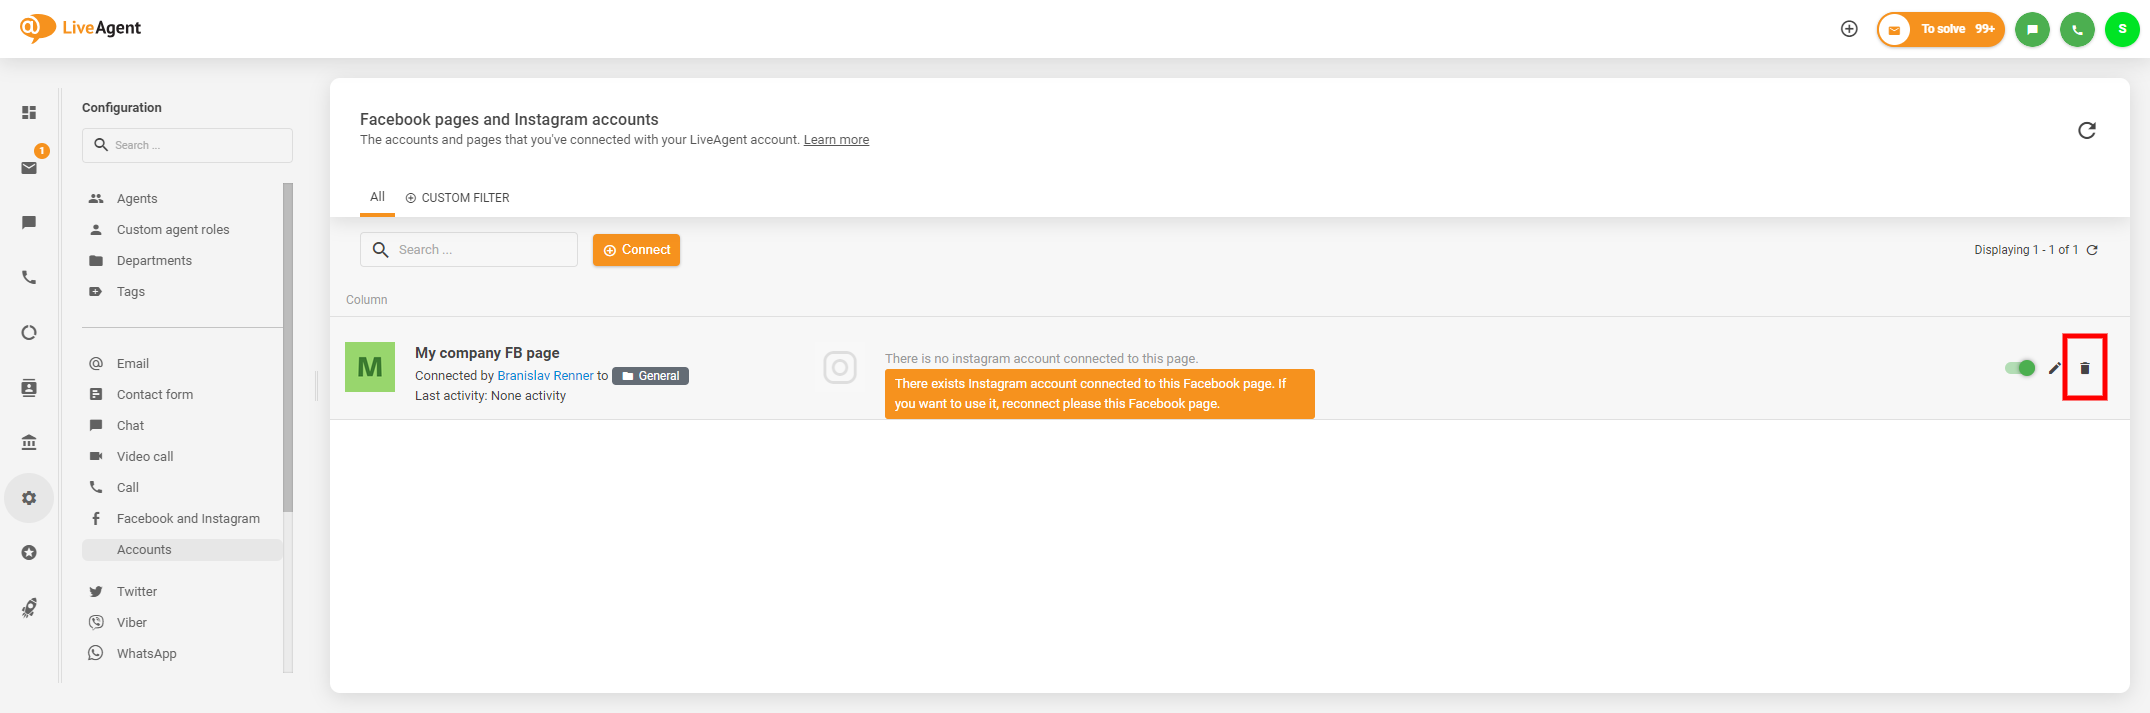Open the To solve 99+ tickets button
Viewport: 2150px width, 713px height.
click(x=1940, y=29)
